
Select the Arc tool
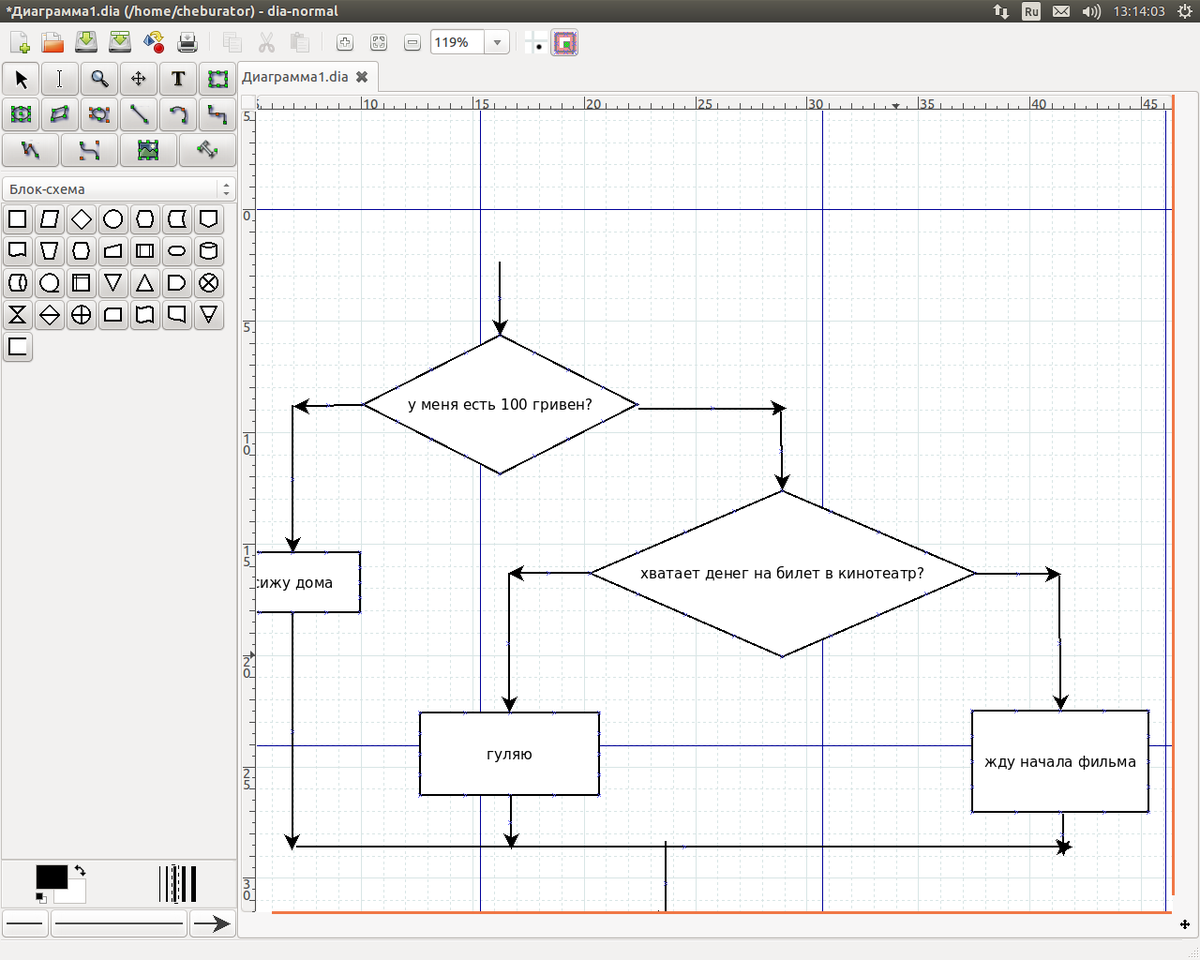177,115
